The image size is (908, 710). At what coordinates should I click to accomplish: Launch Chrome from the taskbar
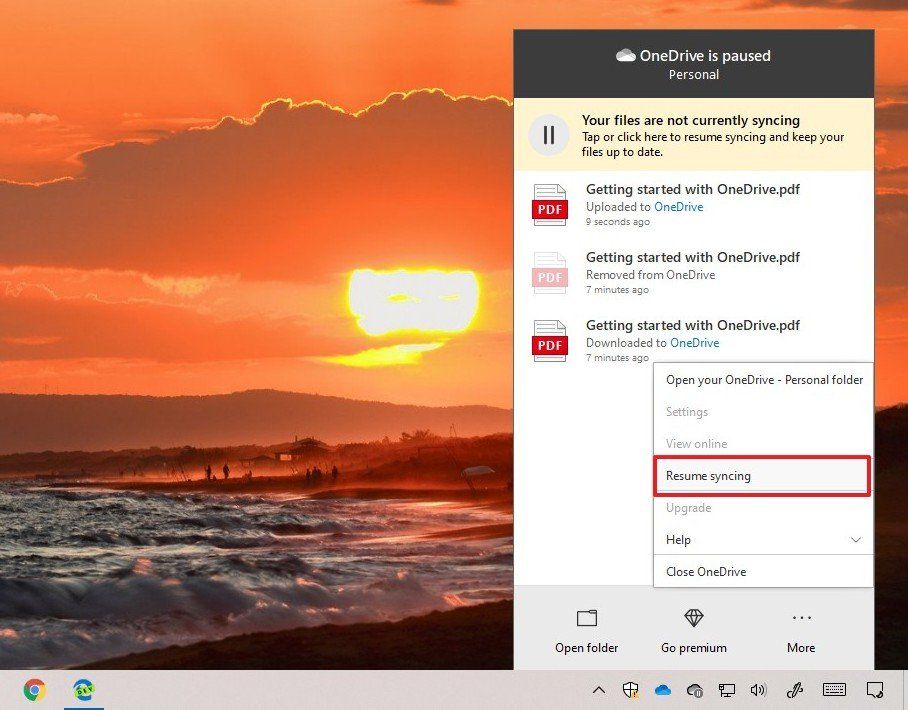point(36,689)
